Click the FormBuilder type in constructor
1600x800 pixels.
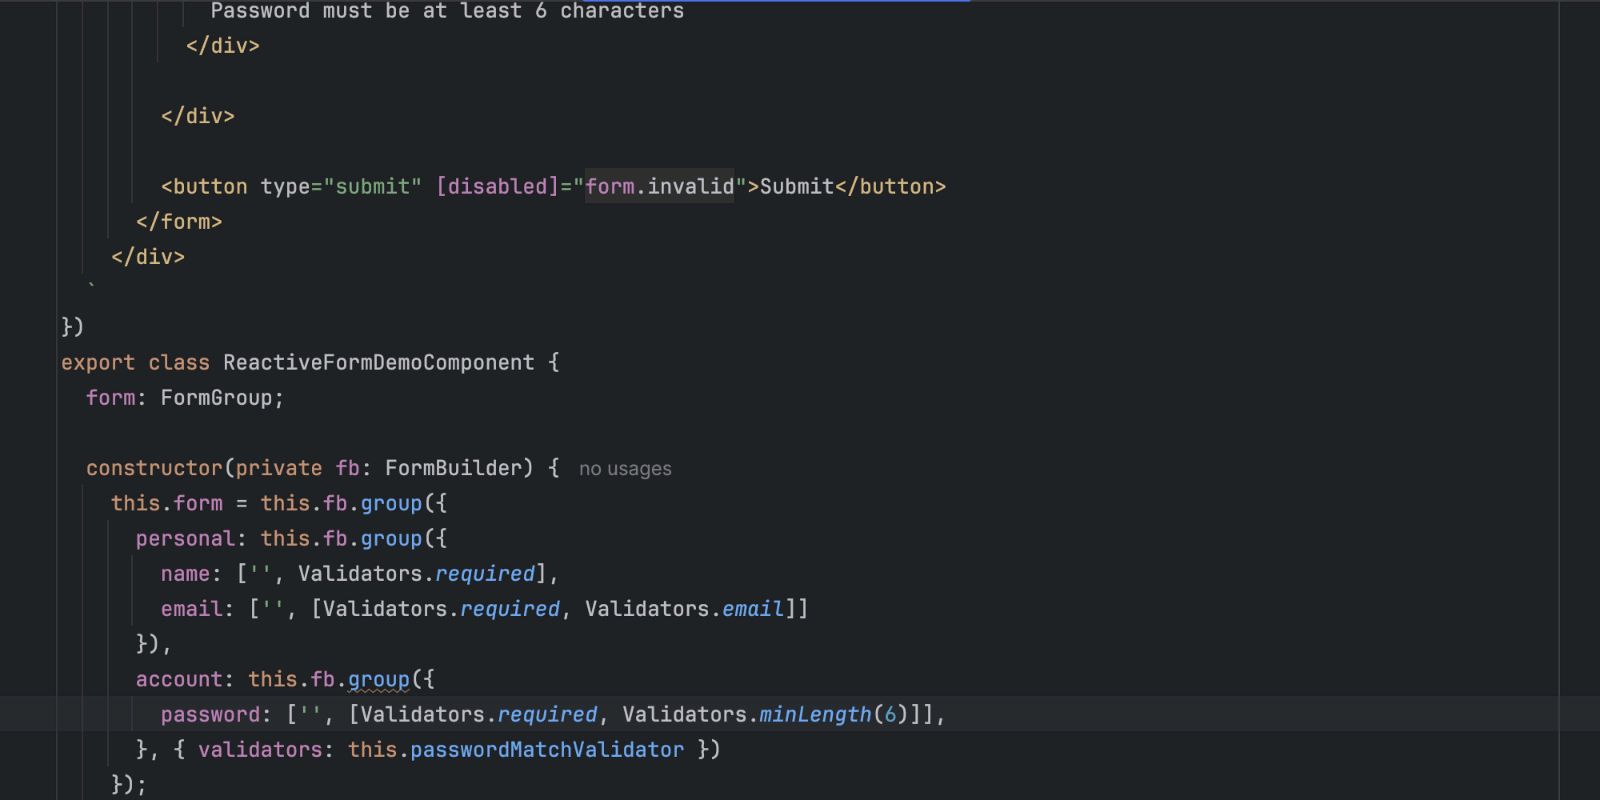[453, 468]
